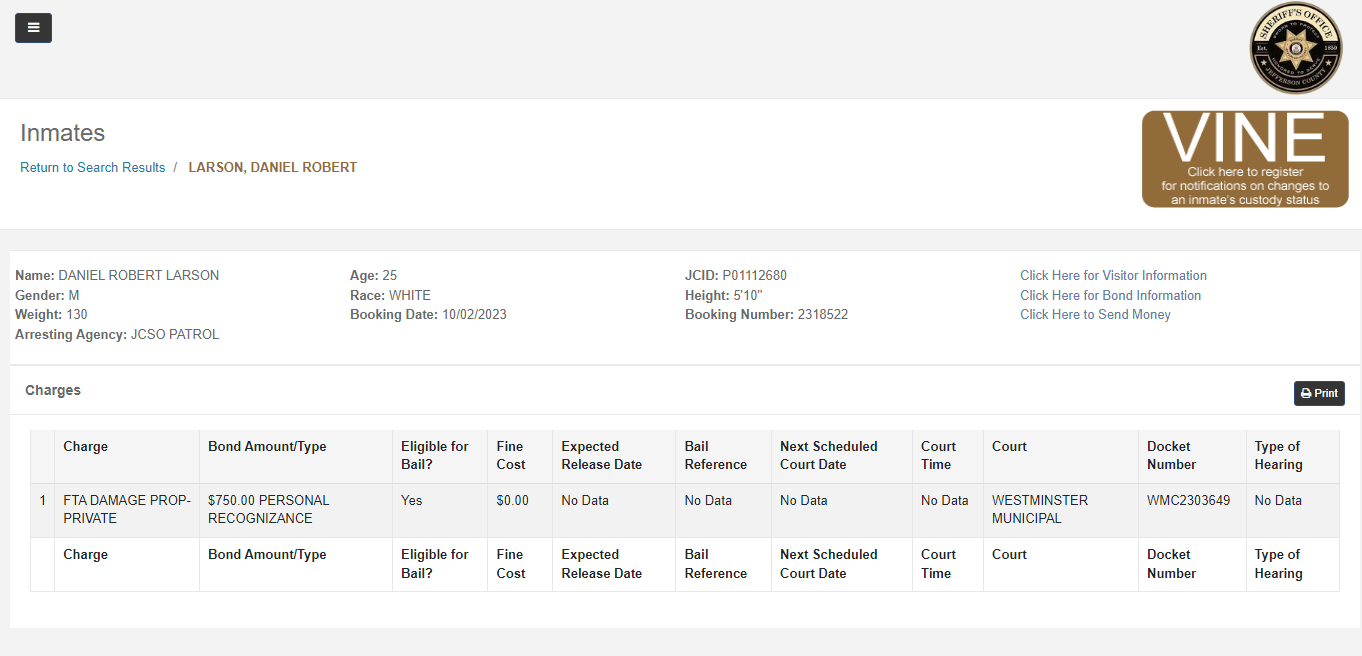Open the hamburger menu button
The width and height of the screenshot is (1362, 656).
pos(33,28)
